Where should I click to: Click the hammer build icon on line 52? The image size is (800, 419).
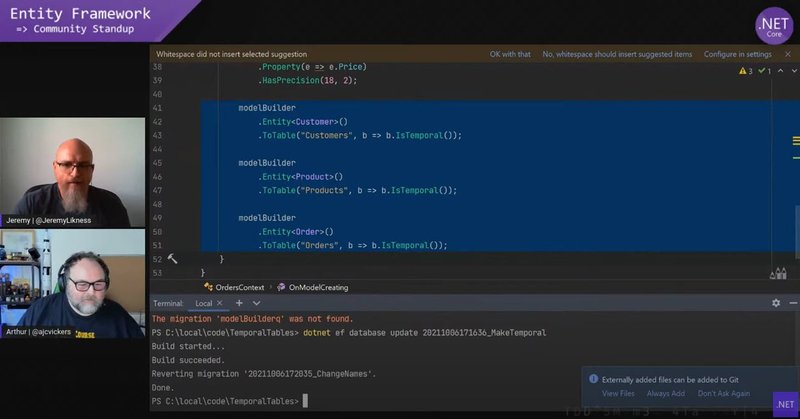(x=172, y=259)
